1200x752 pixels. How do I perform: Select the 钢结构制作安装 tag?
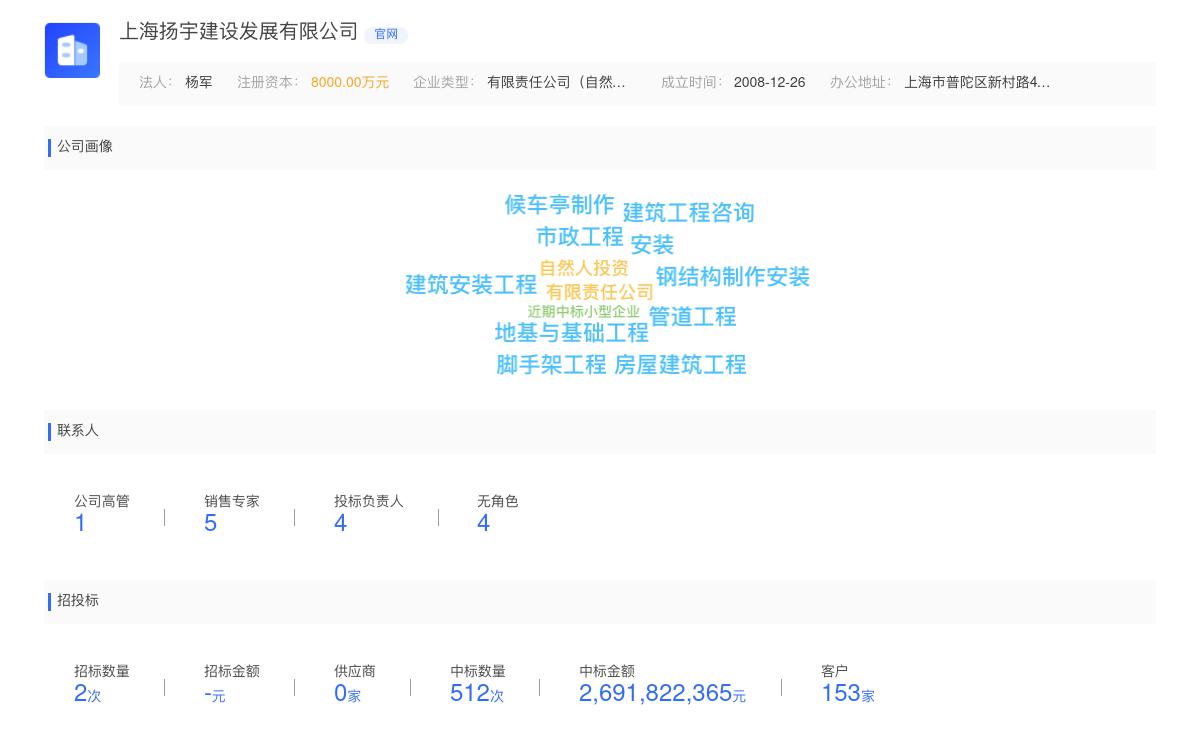[733, 277]
